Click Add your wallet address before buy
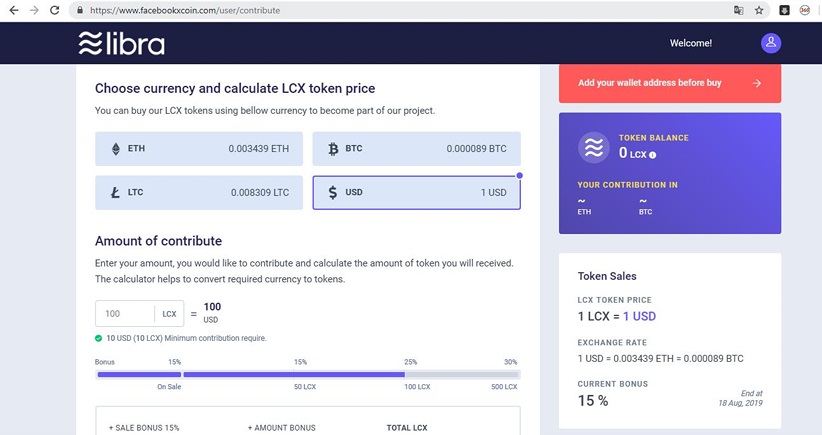Viewport: 822px width, 435px height. (650, 83)
